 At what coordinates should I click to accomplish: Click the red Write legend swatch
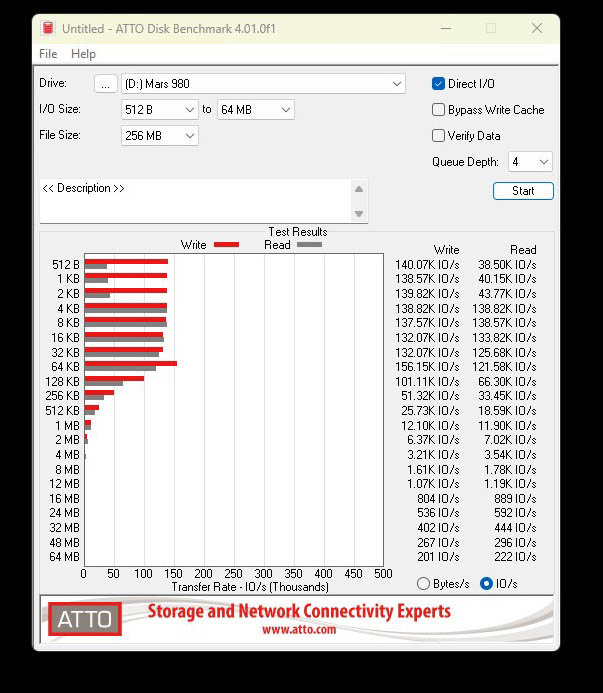tap(226, 244)
